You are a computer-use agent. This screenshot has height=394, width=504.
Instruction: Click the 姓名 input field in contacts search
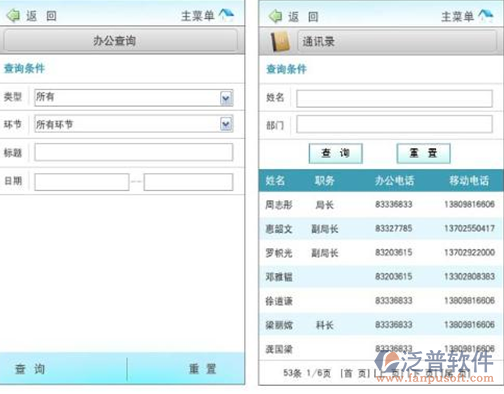point(394,98)
